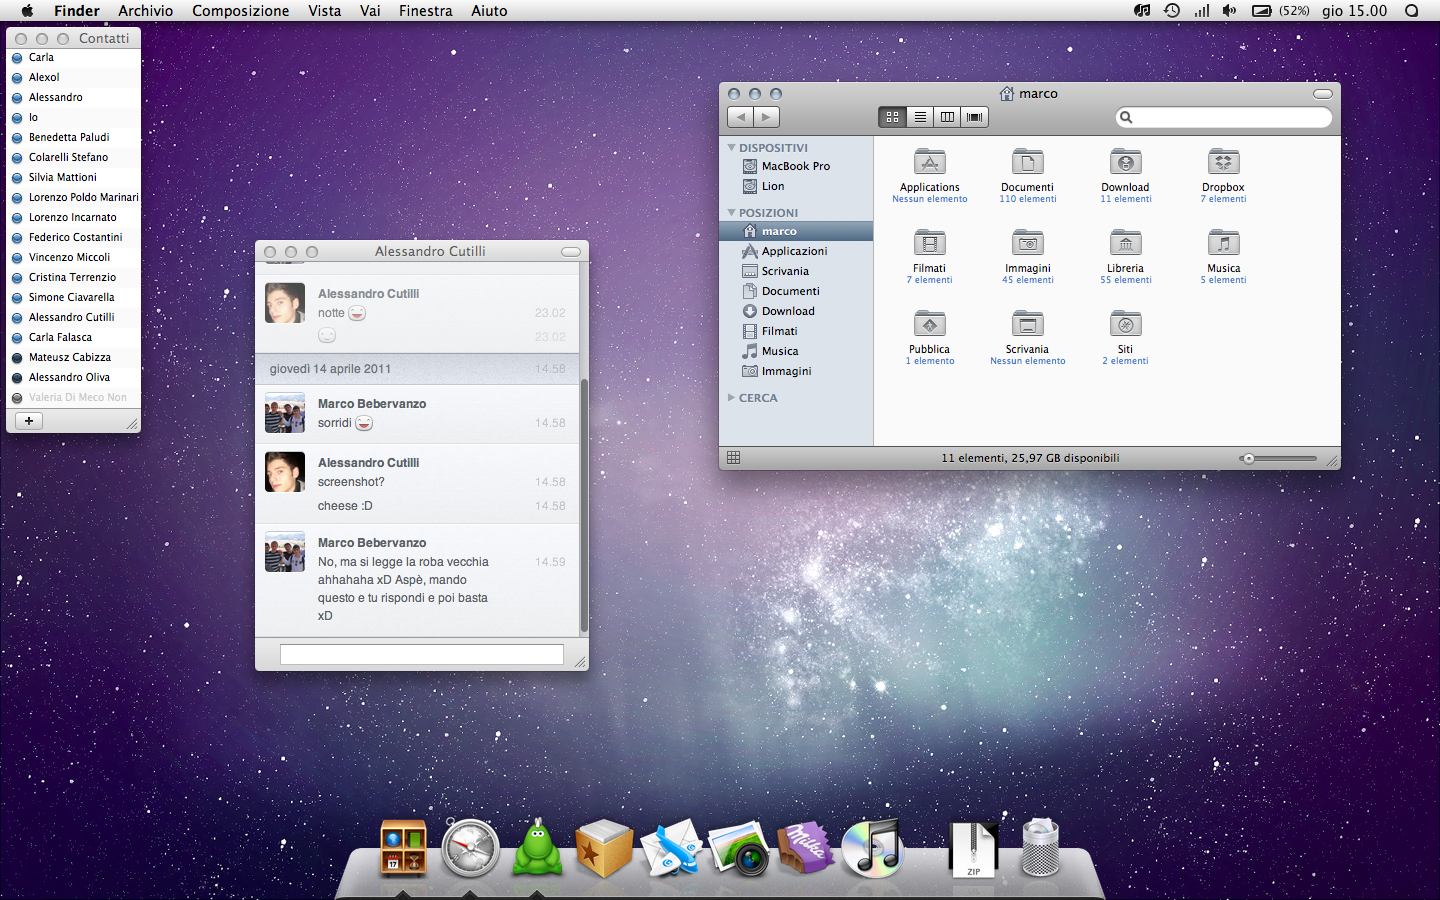Open the iPhoto camera icon in the Dock
The height and width of the screenshot is (900, 1440).
(x=739, y=850)
